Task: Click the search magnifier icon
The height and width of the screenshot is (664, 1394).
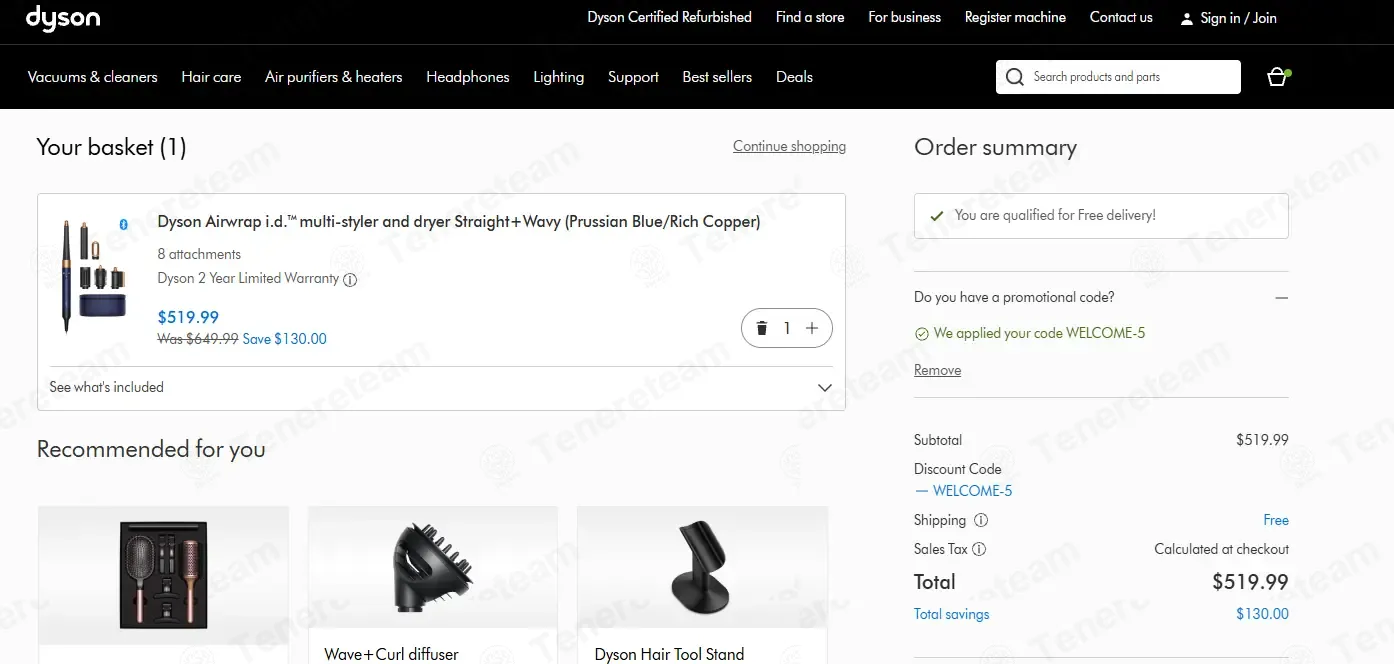Action: [x=1015, y=77]
